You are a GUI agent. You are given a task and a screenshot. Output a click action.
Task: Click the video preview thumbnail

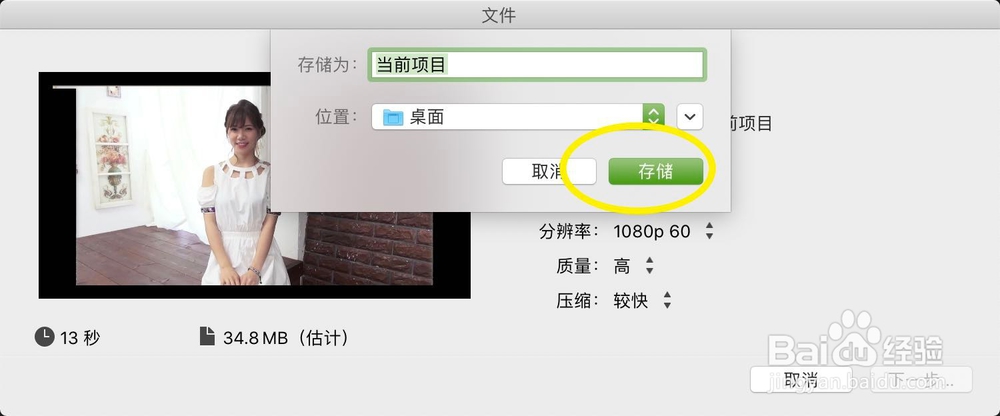tap(254, 185)
